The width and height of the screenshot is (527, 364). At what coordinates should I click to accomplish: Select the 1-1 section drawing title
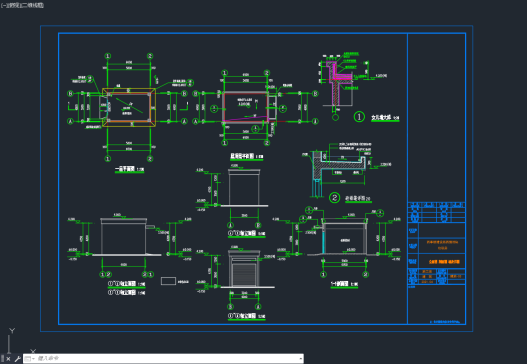339,284
